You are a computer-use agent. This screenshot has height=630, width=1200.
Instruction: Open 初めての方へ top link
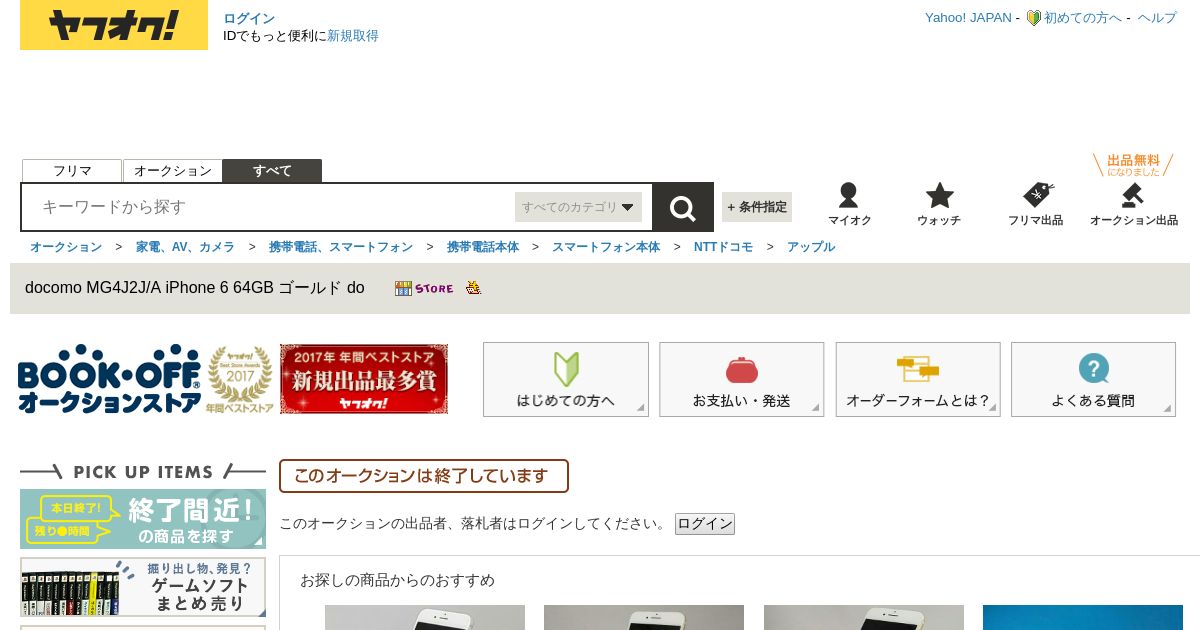coord(1083,18)
